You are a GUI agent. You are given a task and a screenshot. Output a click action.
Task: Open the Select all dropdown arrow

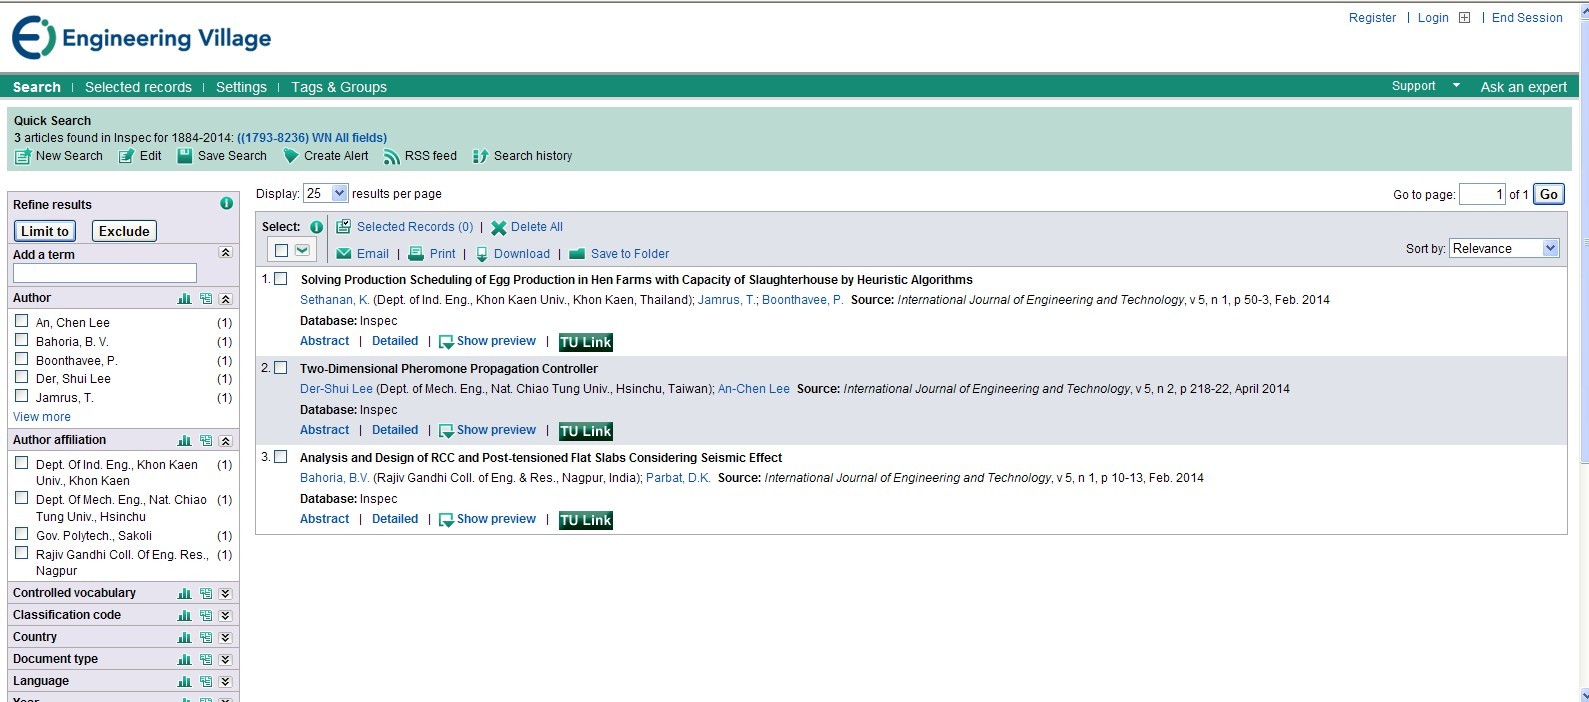coord(302,250)
